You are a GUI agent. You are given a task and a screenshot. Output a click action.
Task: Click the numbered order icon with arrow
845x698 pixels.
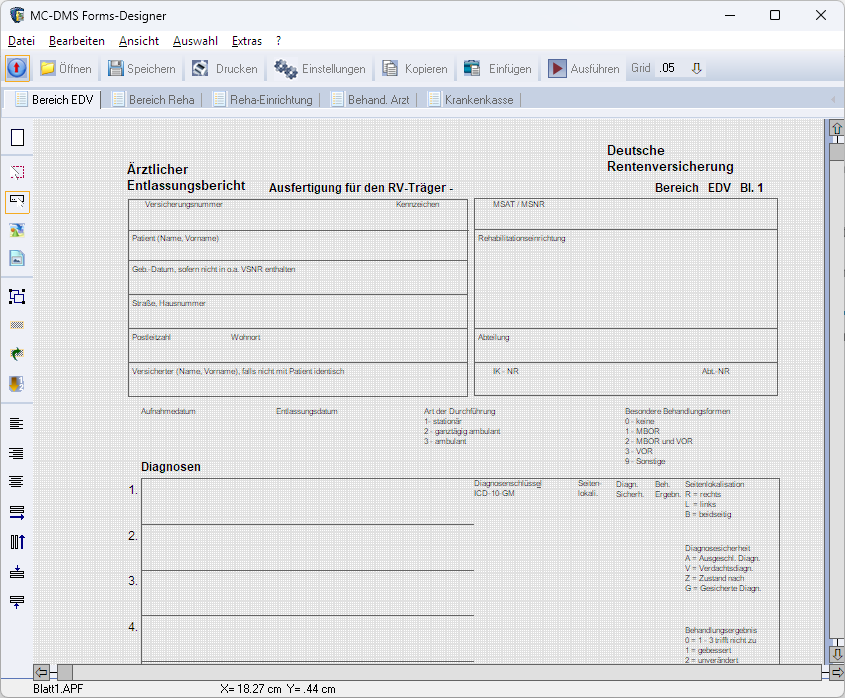[17, 383]
